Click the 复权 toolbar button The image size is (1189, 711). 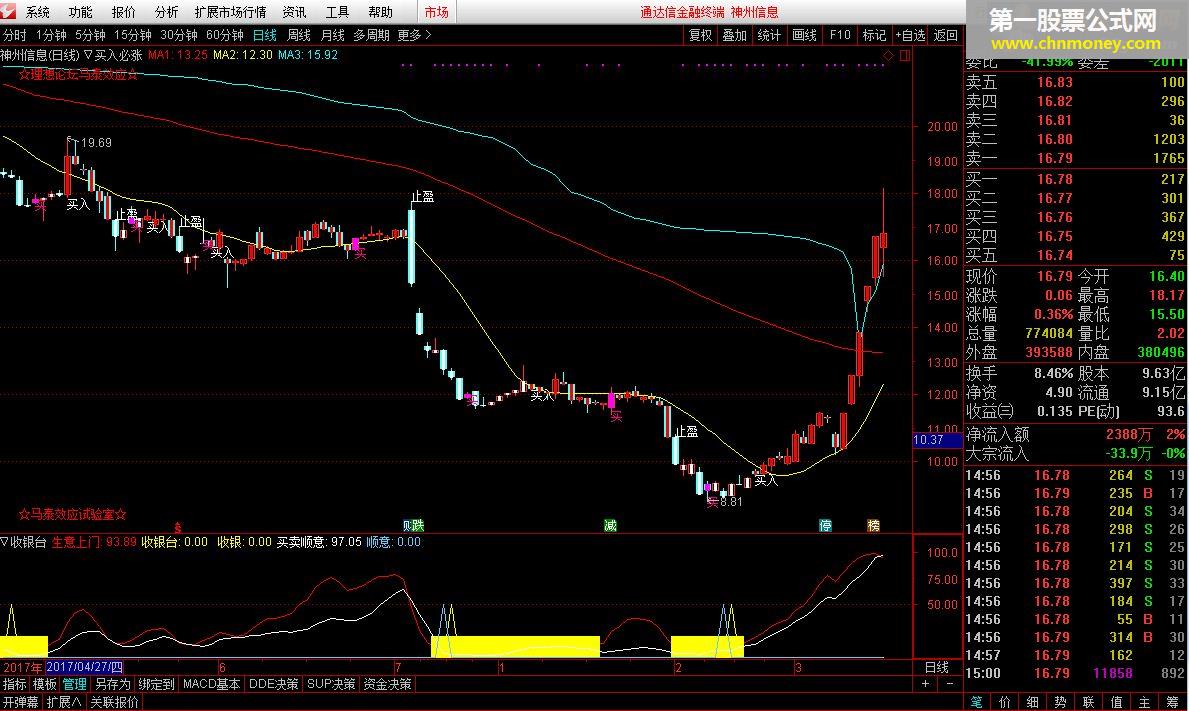pos(700,35)
